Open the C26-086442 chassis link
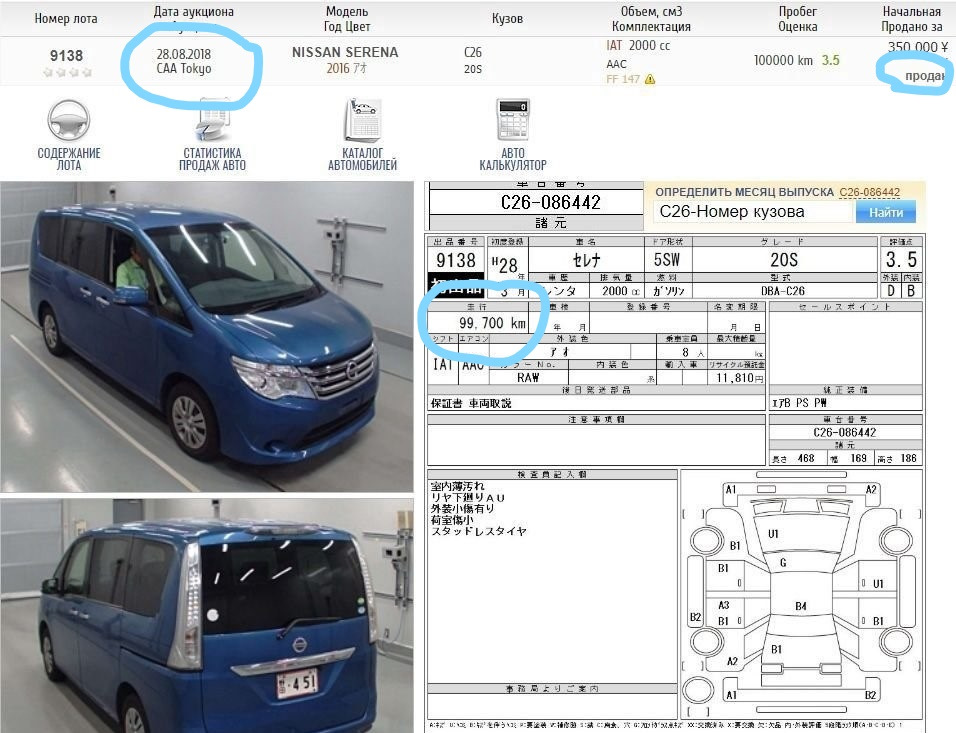This screenshot has height=733, width=956. [869, 192]
